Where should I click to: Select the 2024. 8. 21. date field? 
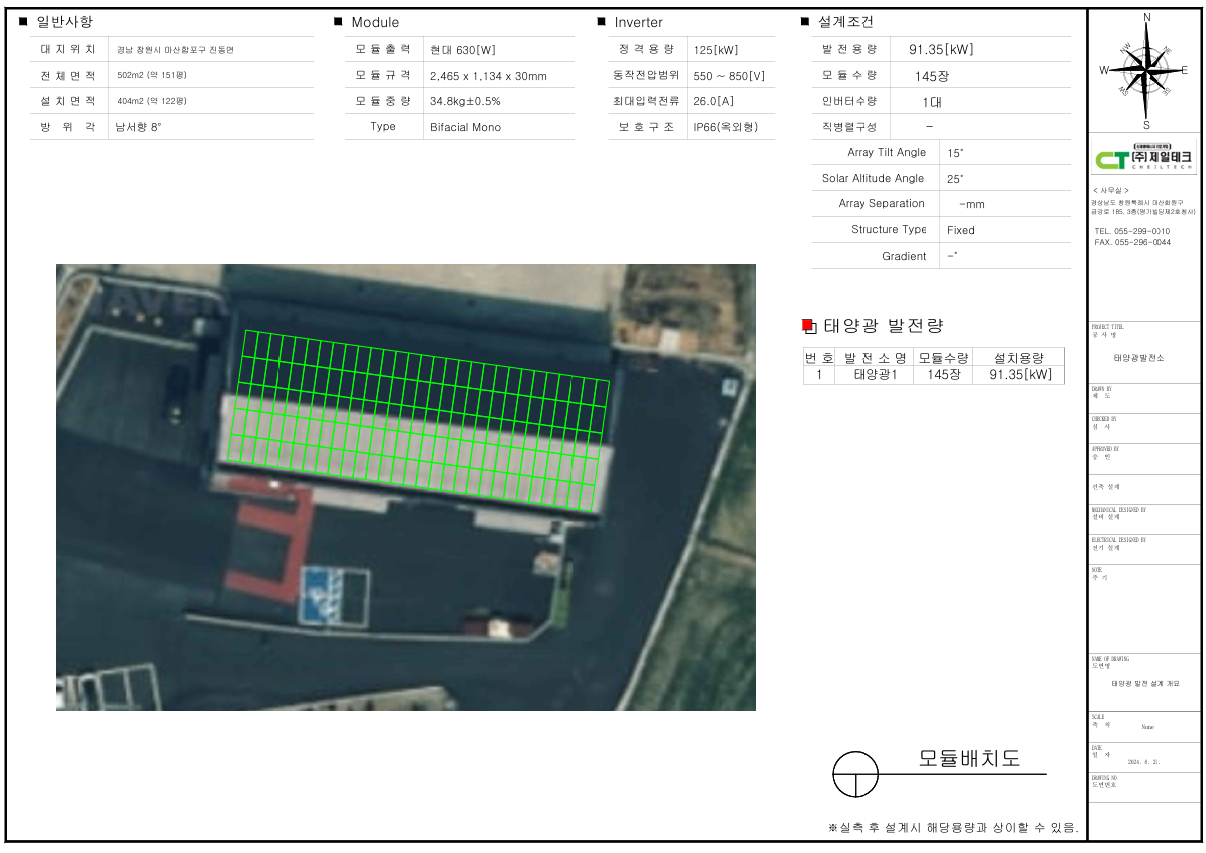tap(1145, 761)
